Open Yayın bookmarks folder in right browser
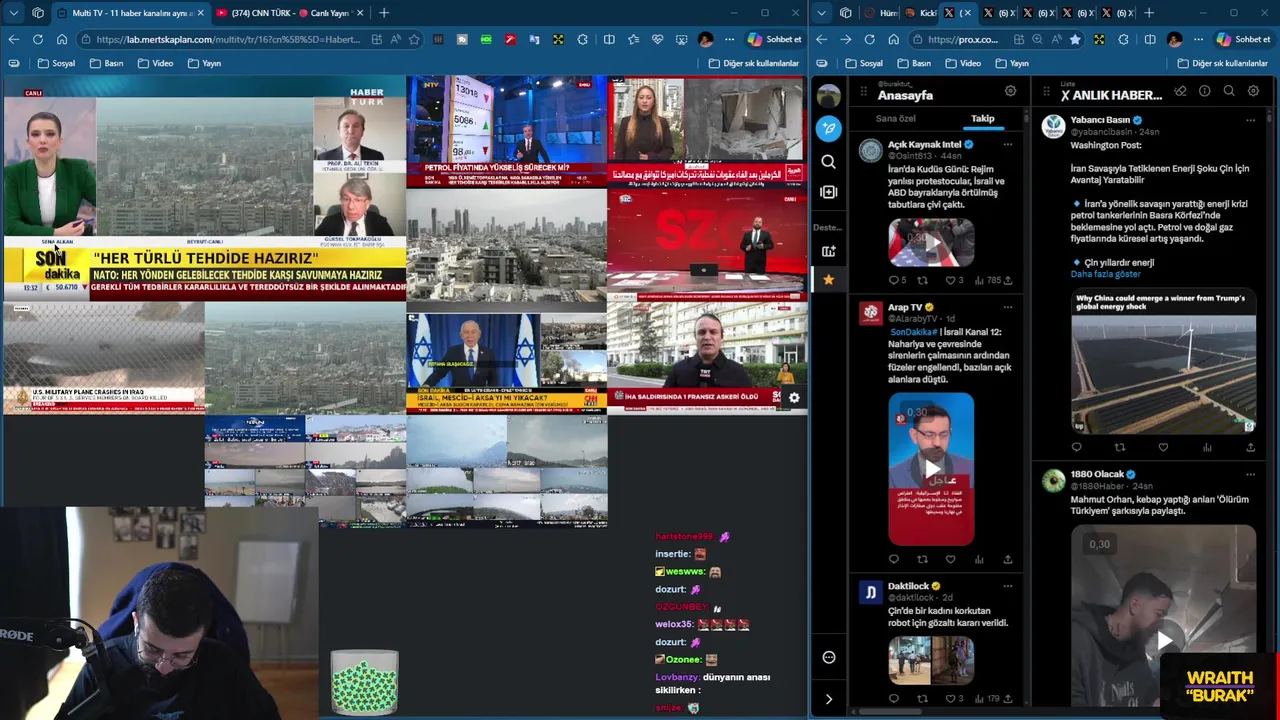Viewport: 1280px width, 720px height. click(1011, 63)
